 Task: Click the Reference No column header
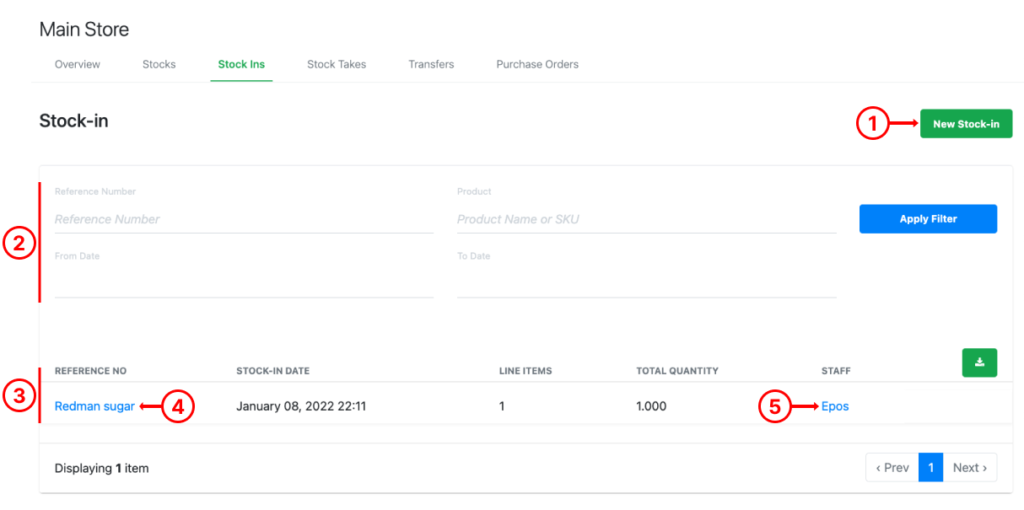pyautogui.click(x=90, y=371)
